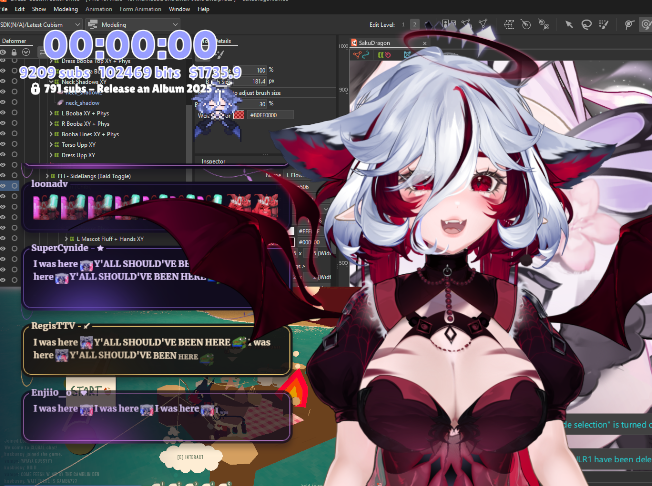Click the highlighted spiral tool icon at toolbar end
Screen dimensions: 652x486
pyautogui.click(x=646, y=25)
